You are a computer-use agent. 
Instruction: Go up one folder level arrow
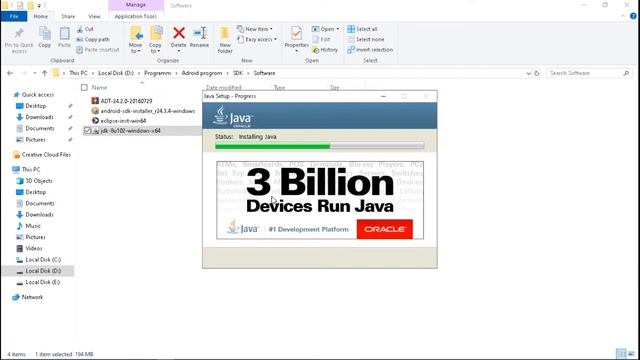coord(44,73)
